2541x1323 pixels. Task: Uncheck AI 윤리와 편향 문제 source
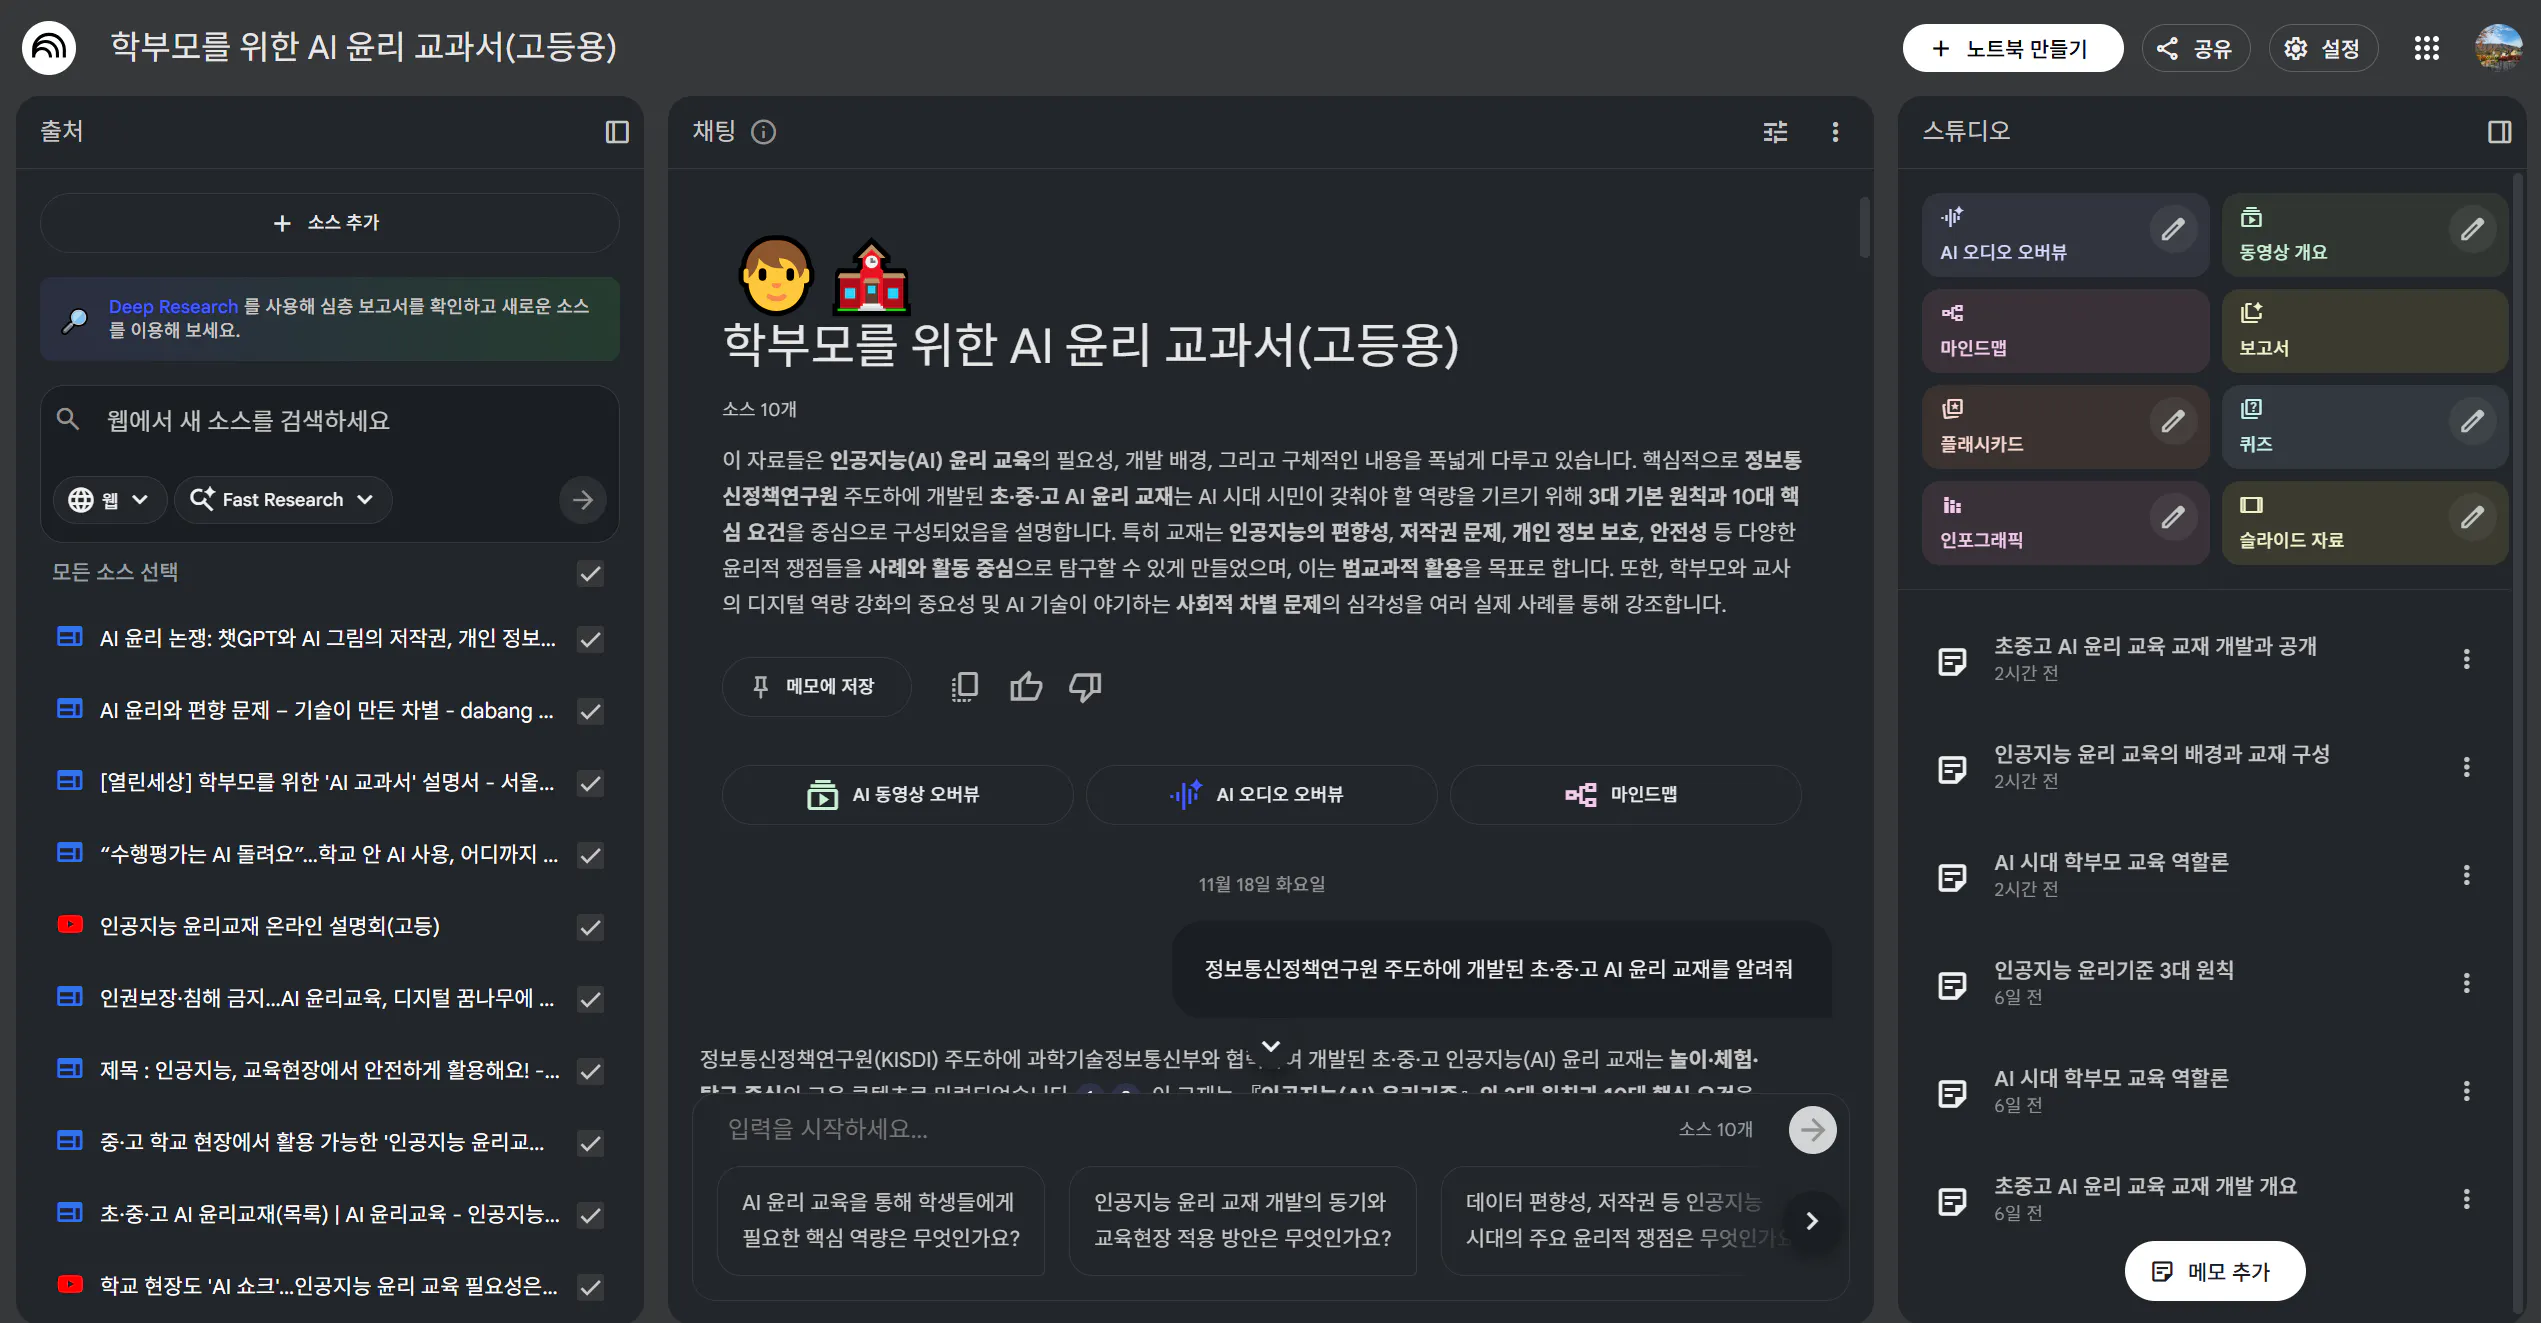tap(591, 711)
